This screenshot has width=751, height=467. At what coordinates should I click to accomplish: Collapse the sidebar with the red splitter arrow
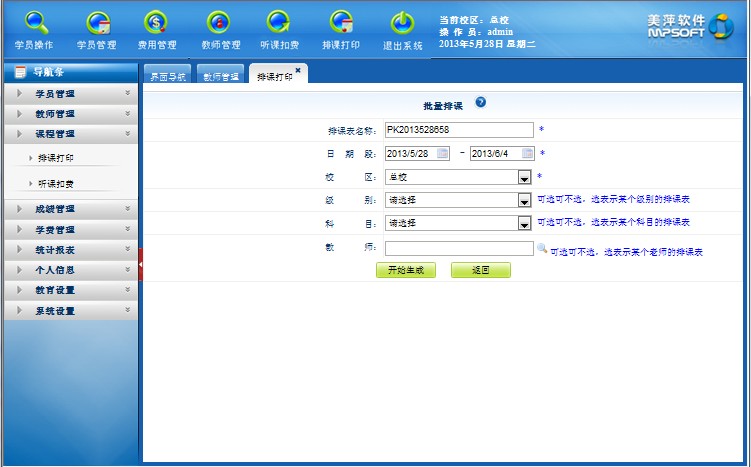tap(141, 264)
